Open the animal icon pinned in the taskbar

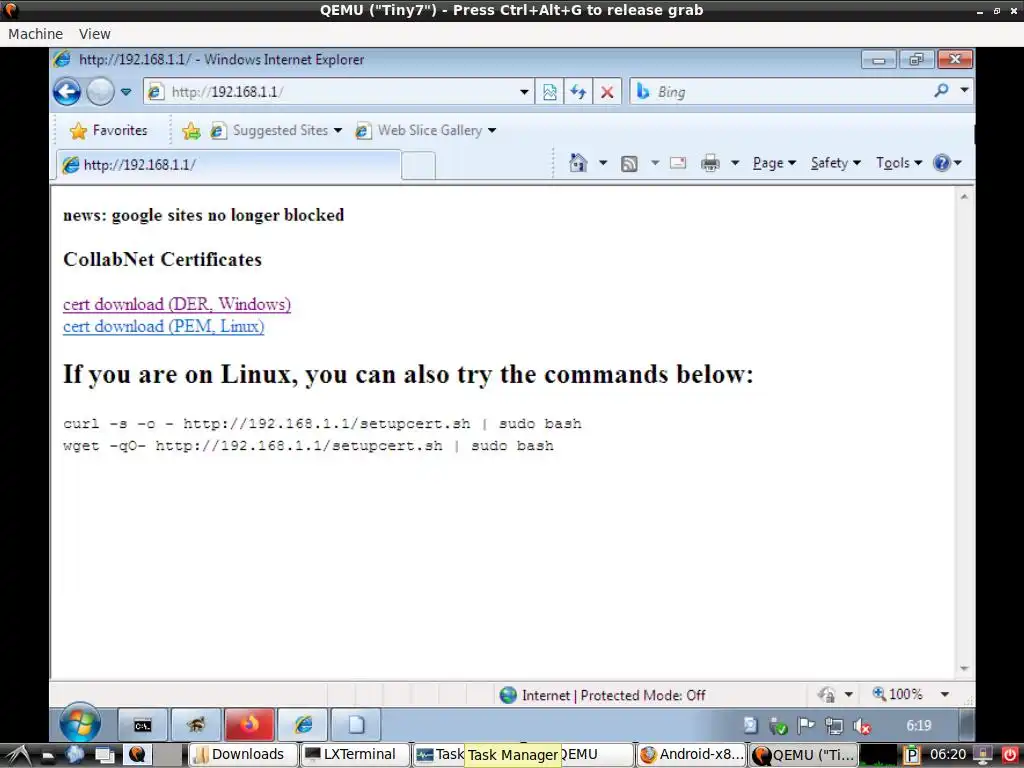pyautogui.click(x=196, y=726)
